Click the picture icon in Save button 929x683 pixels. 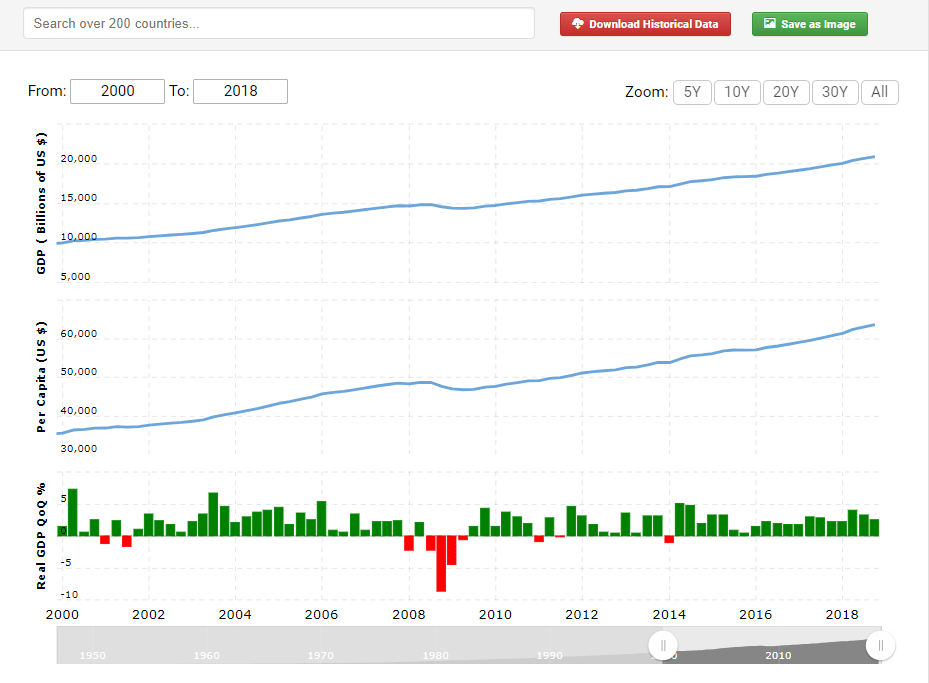coord(769,24)
